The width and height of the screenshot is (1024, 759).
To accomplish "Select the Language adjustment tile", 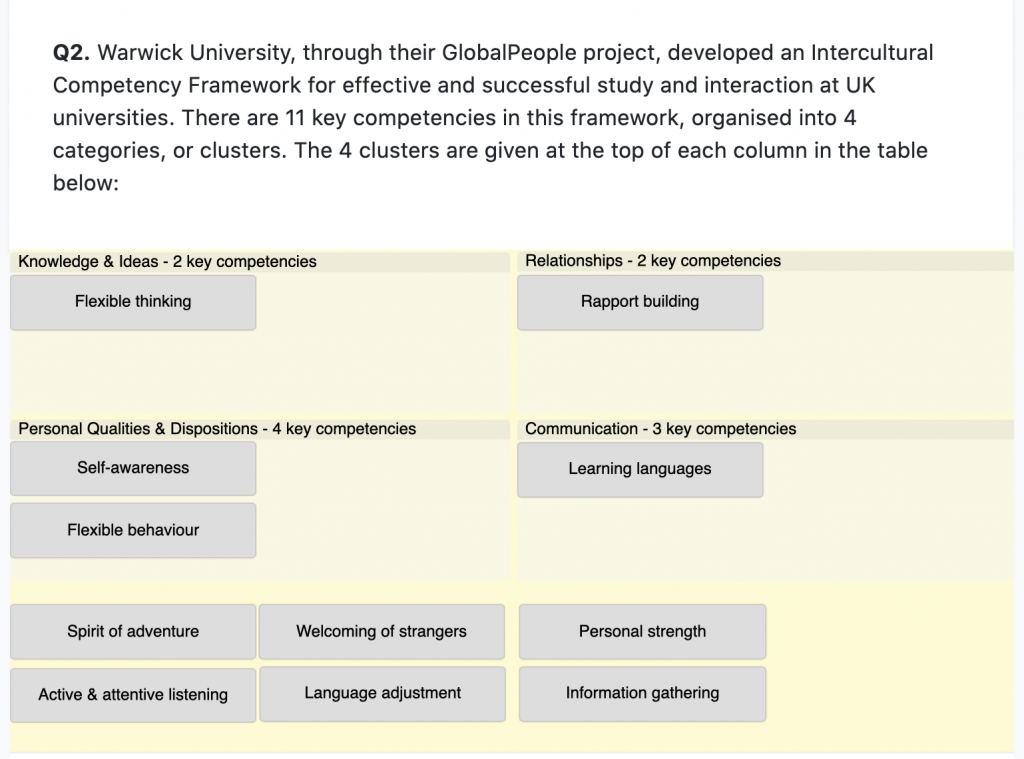I will pyautogui.click(x=382, y=693).
